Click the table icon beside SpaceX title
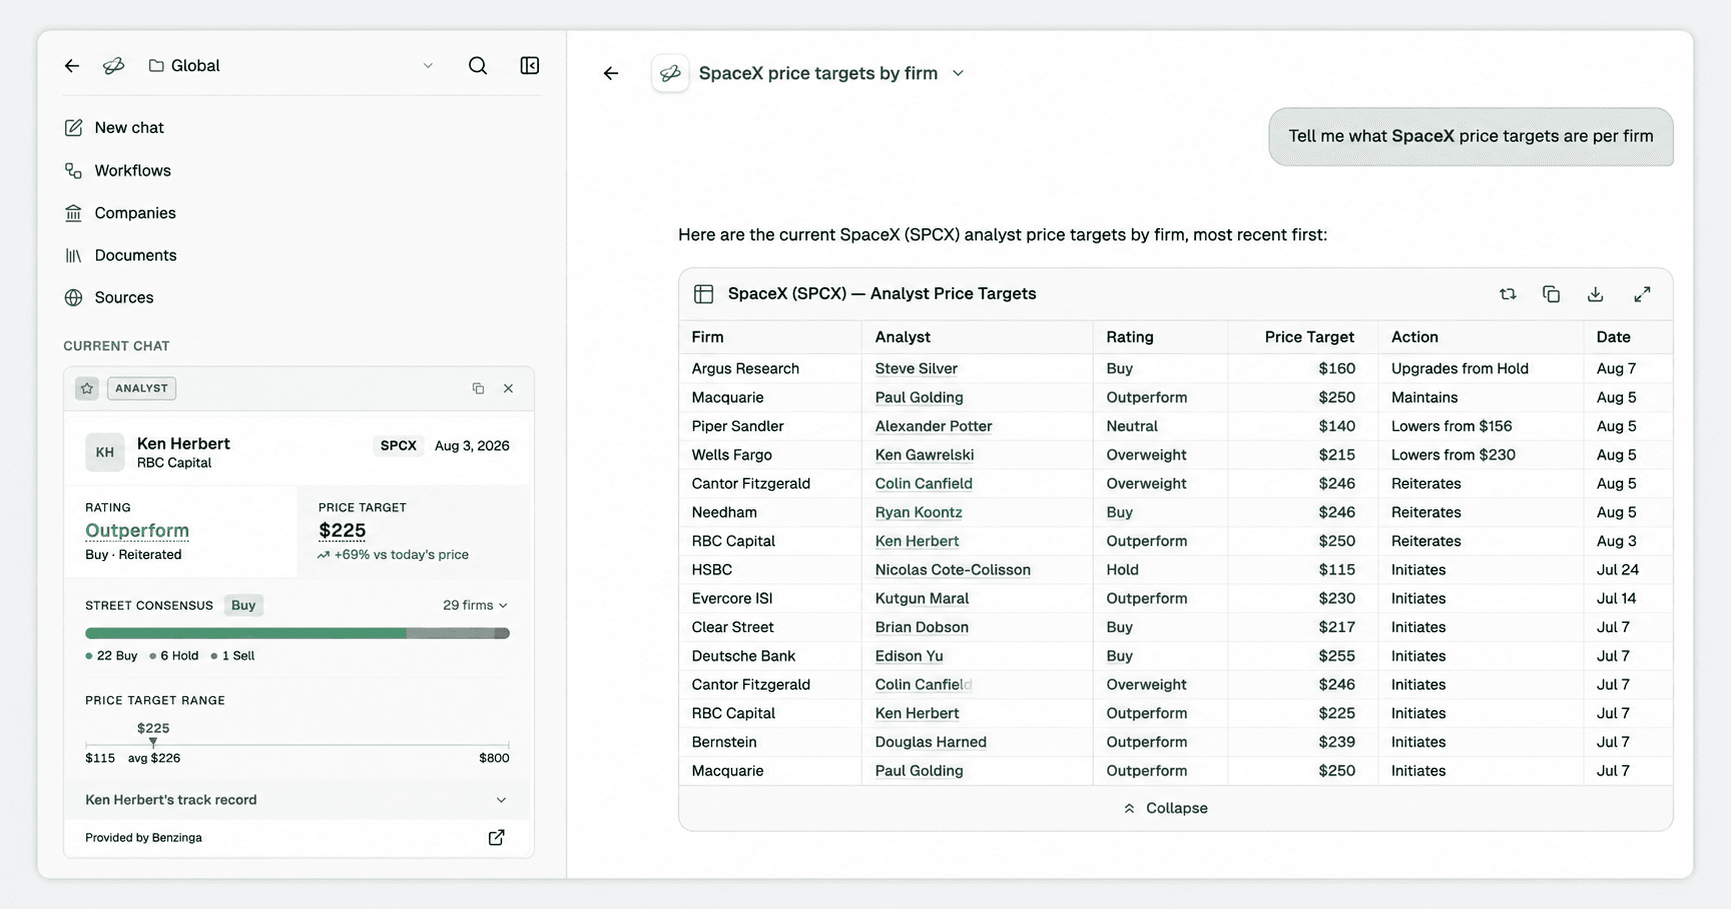This screenshot has width=1731, height=909. click(704, 294)
